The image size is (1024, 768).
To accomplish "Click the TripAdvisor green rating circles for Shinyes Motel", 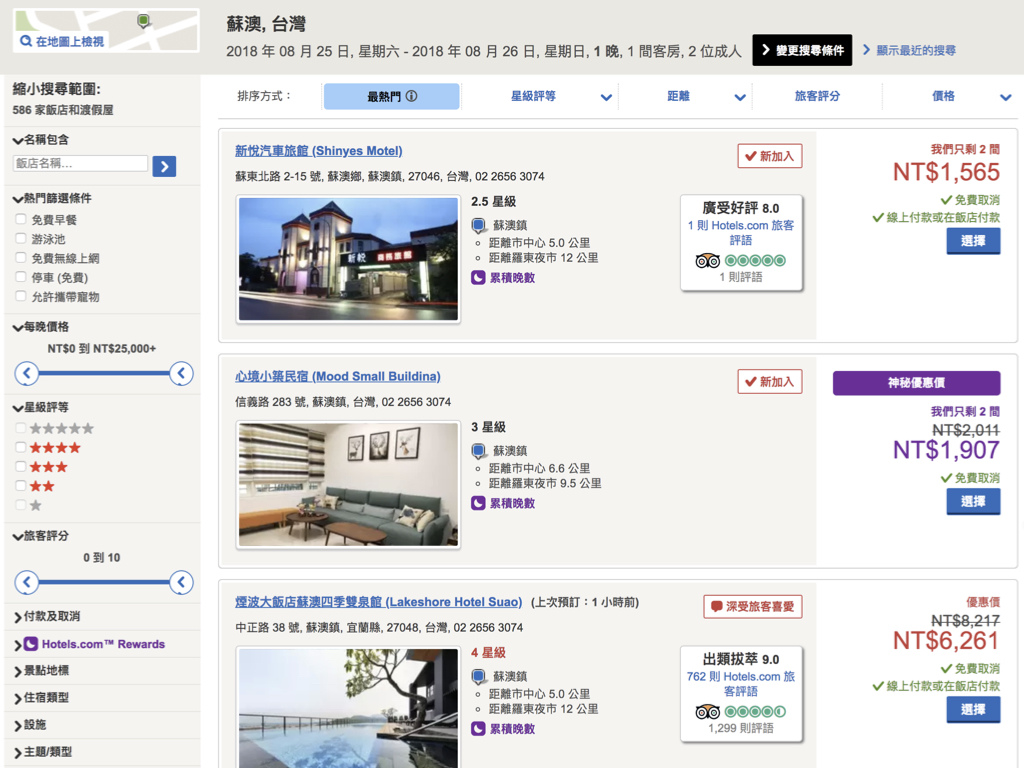I will 755,261.
